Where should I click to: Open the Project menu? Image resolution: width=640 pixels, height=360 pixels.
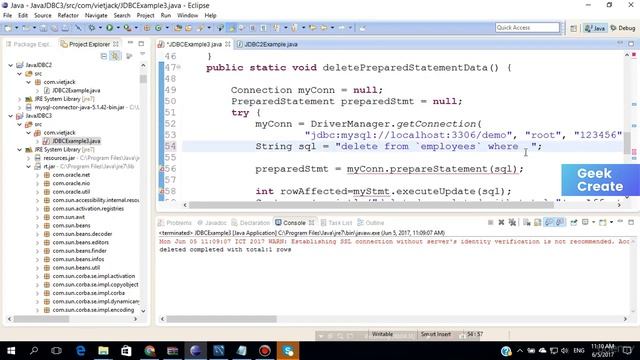coord(145,16)
